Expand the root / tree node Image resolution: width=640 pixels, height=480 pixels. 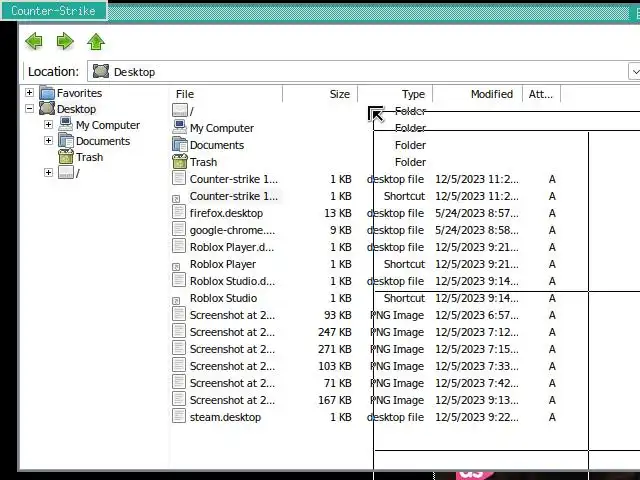(49, 173)
